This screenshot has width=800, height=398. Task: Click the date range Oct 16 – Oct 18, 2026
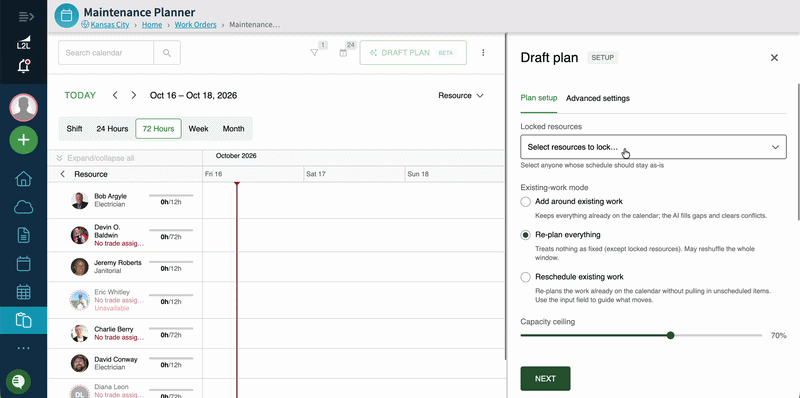click(x=193, y=95)
